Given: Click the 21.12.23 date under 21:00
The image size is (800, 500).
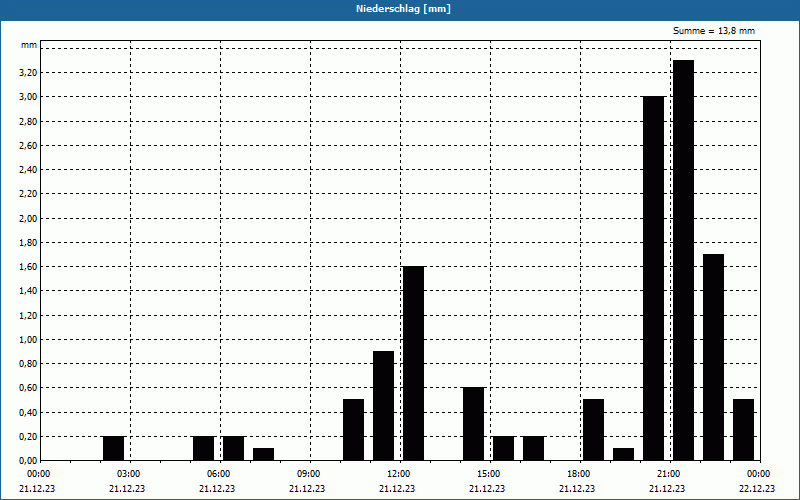Looking at the screenshot, I should click(x=667, y=489).
